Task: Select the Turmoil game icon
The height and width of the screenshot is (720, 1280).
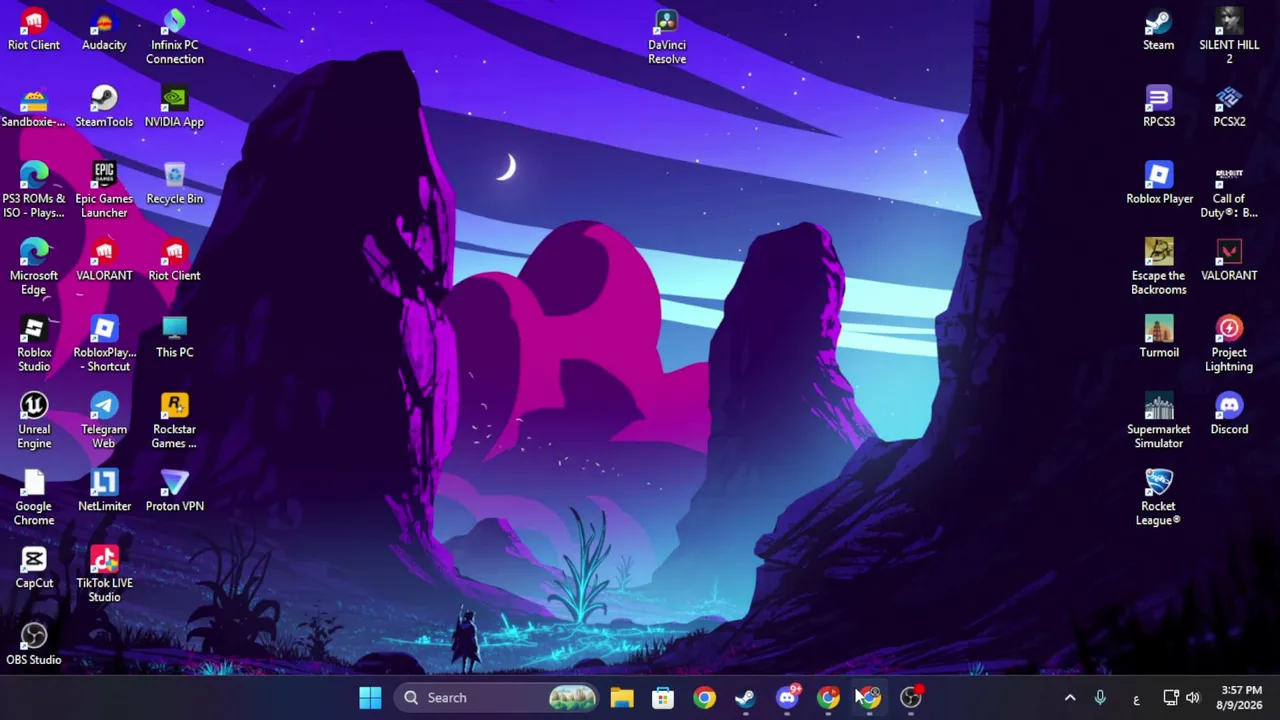Action: [x=1159, y=338]
